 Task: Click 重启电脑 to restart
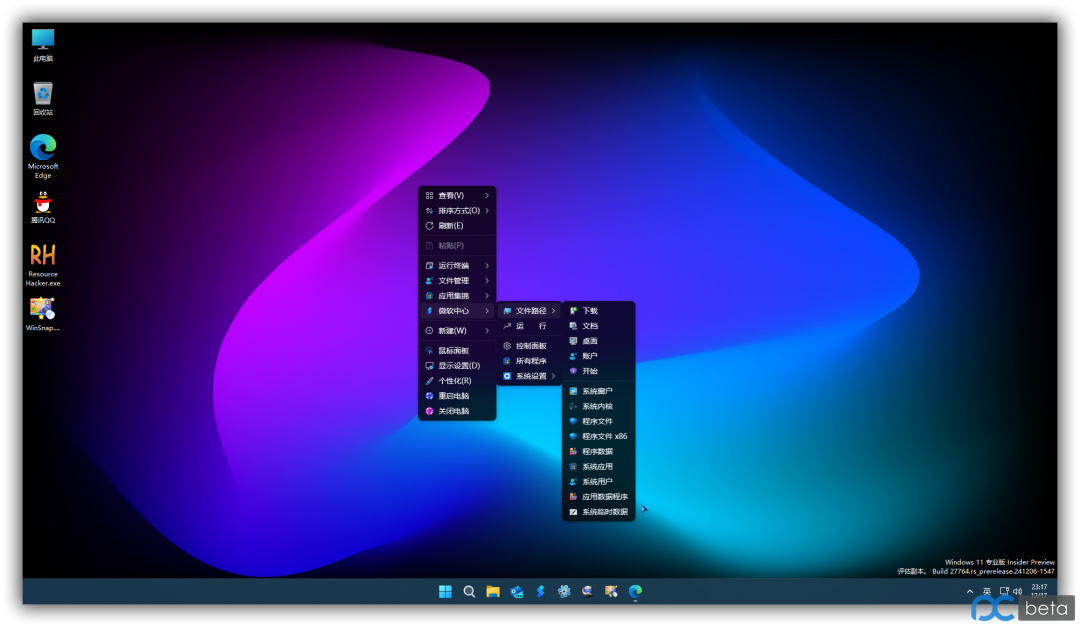coord(453,396)
